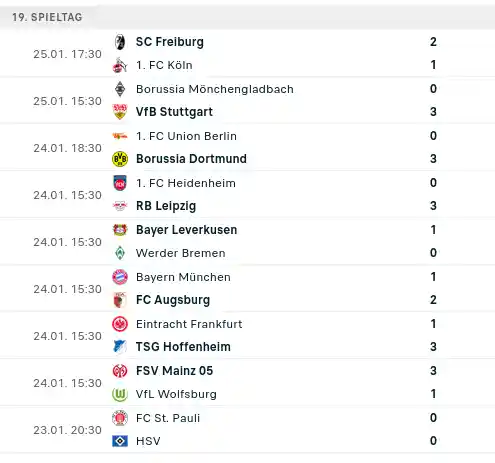Click the 25.01. 17:30 match time
Image resolution: width=495 pixels, height=463 pixels.
coord(67,54)
